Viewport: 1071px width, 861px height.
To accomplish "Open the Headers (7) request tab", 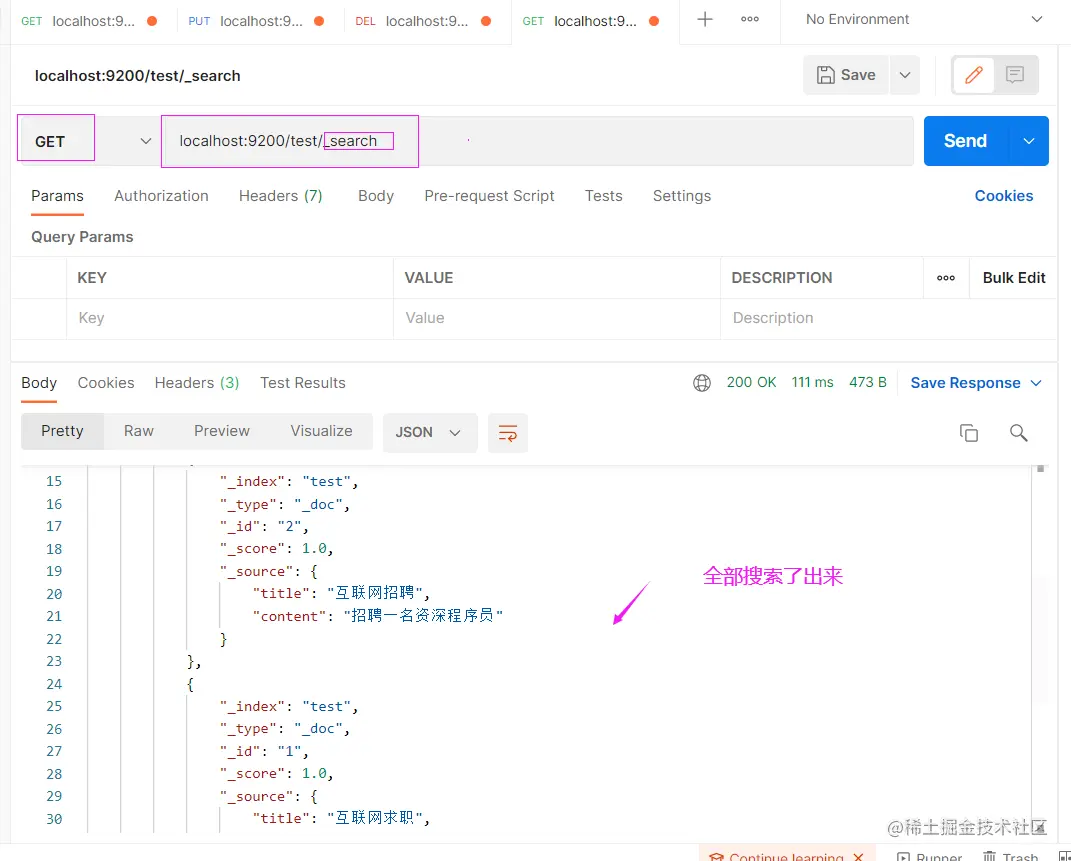I will click(280, 196).
